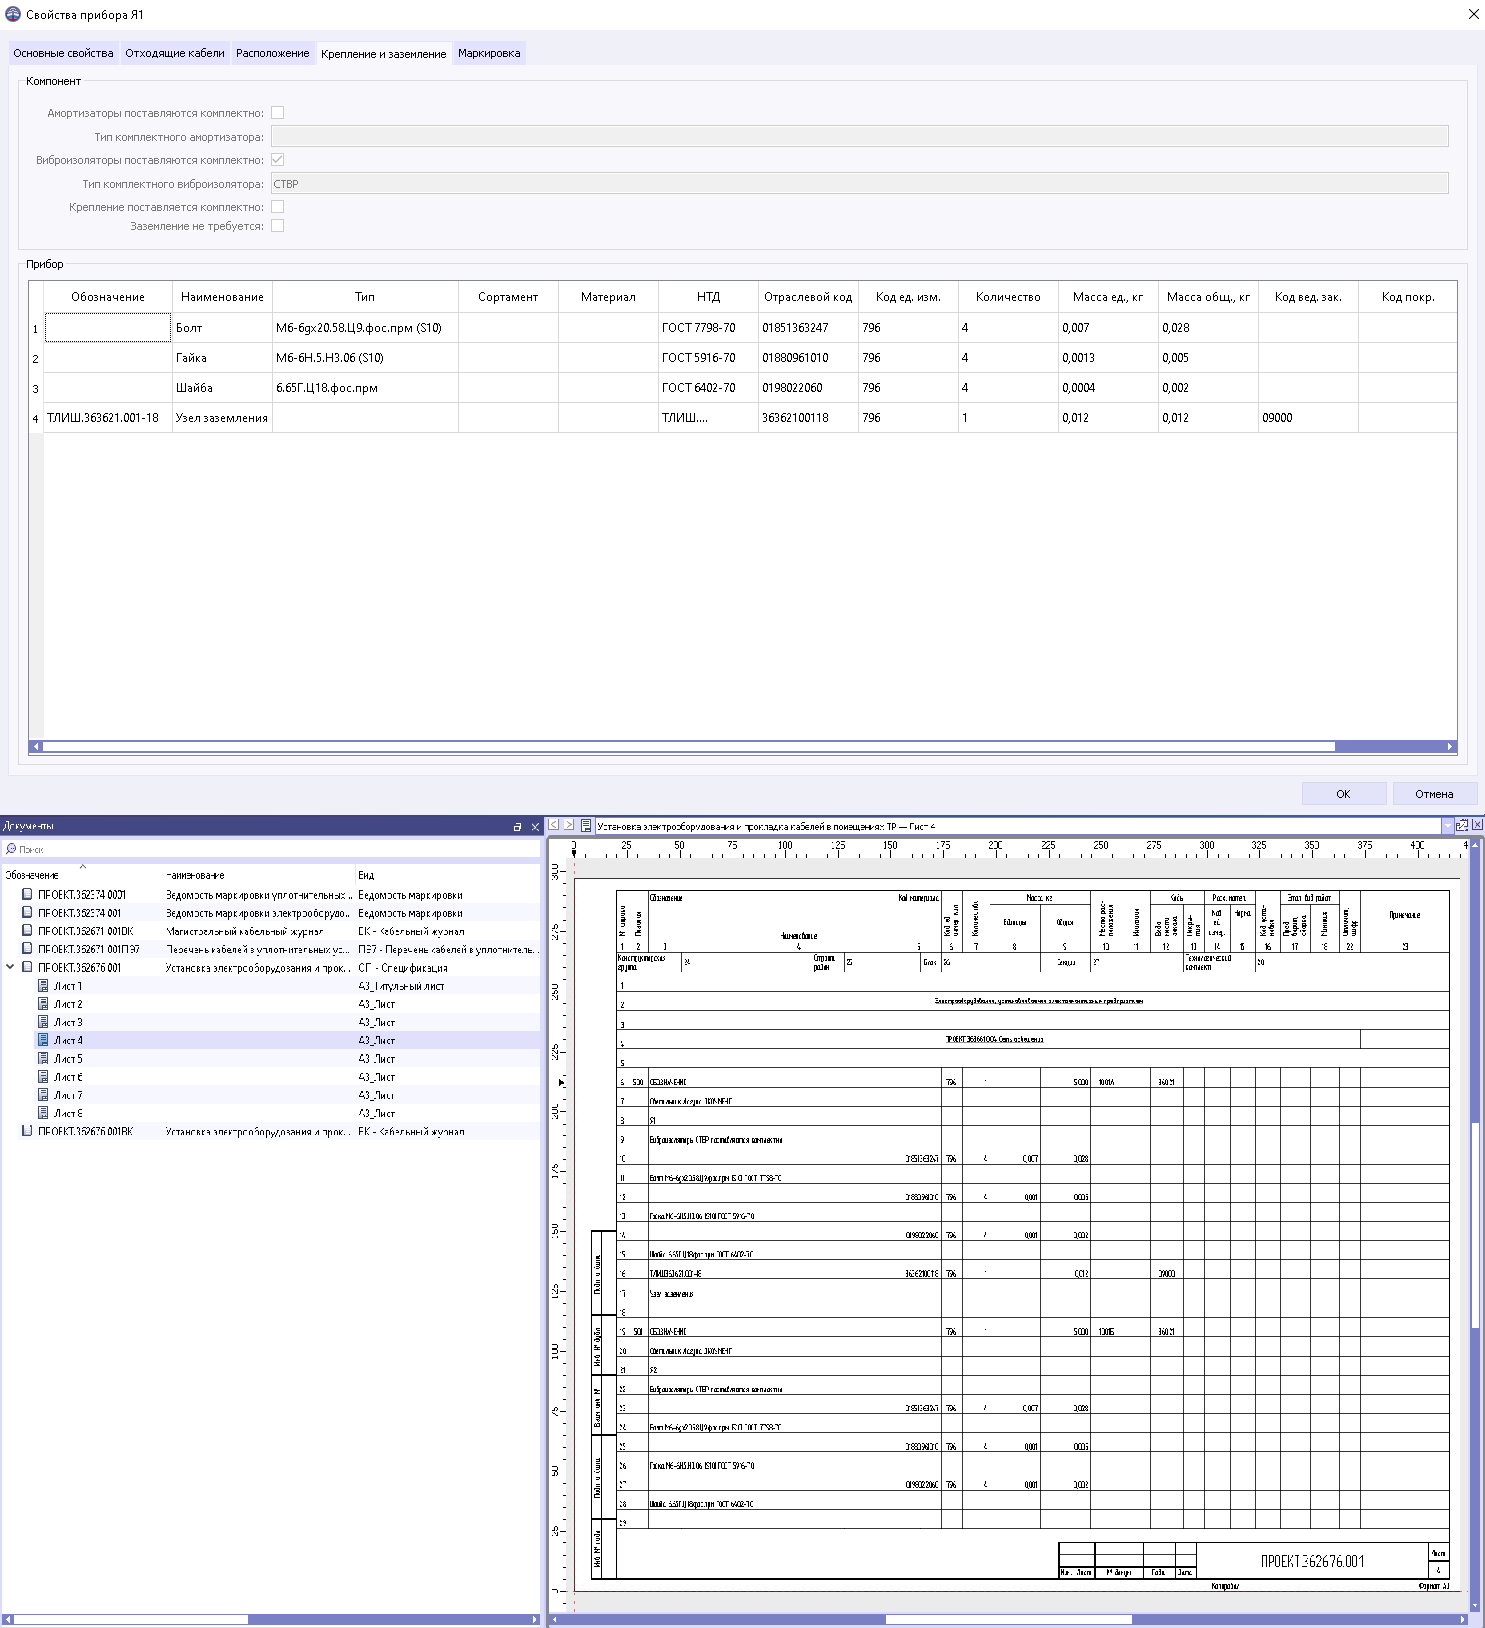This screenshot has width=1485, height=1628.
Task: Click the Масса общ., кг column header
Action: tap(1208, 297)
